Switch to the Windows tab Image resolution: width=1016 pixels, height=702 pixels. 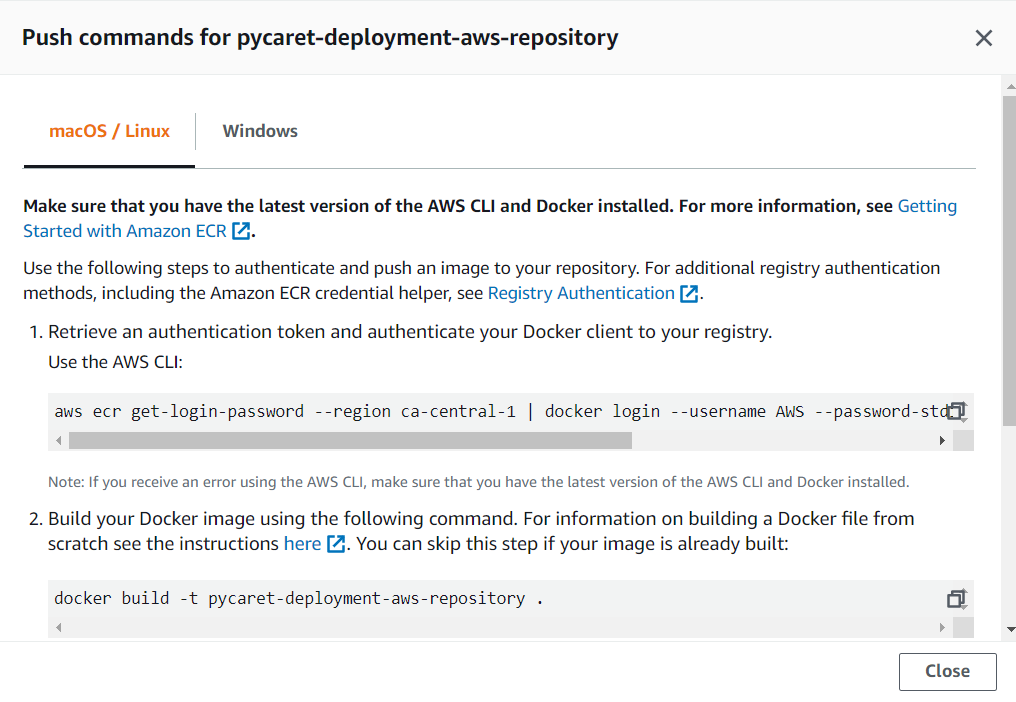point(260,131)
